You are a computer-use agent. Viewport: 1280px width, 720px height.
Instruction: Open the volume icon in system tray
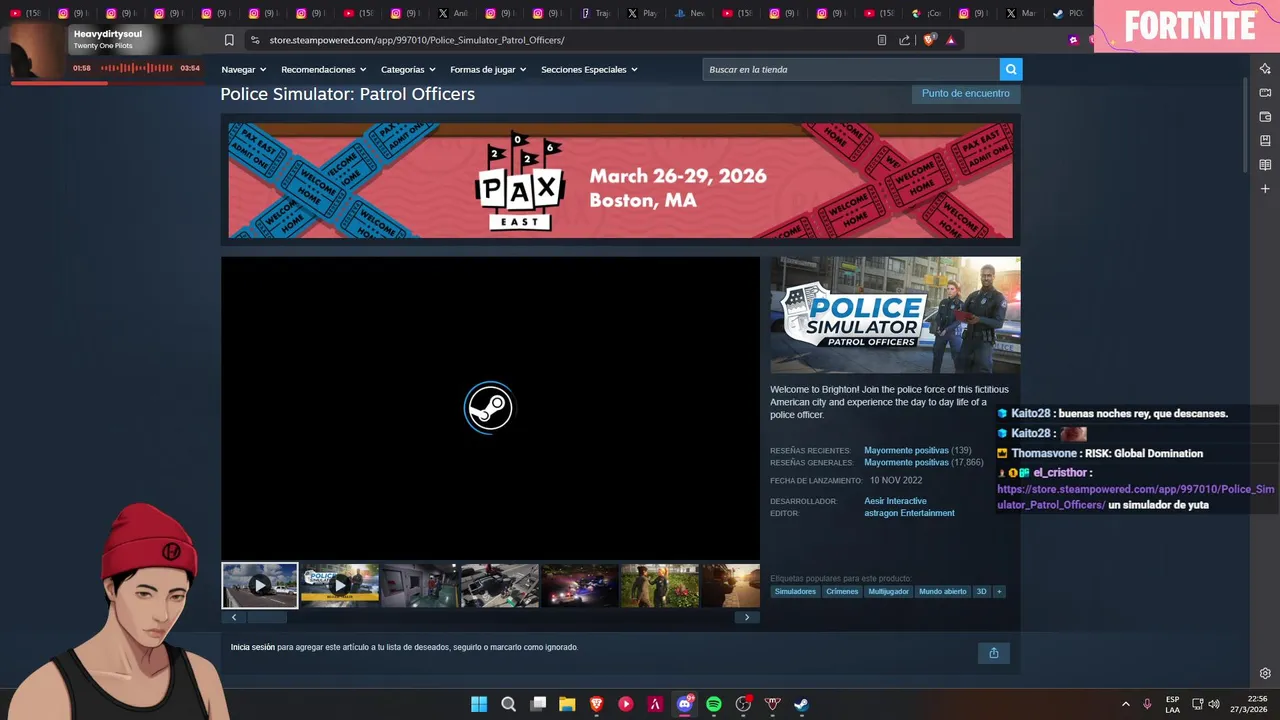pos(1214,704)
